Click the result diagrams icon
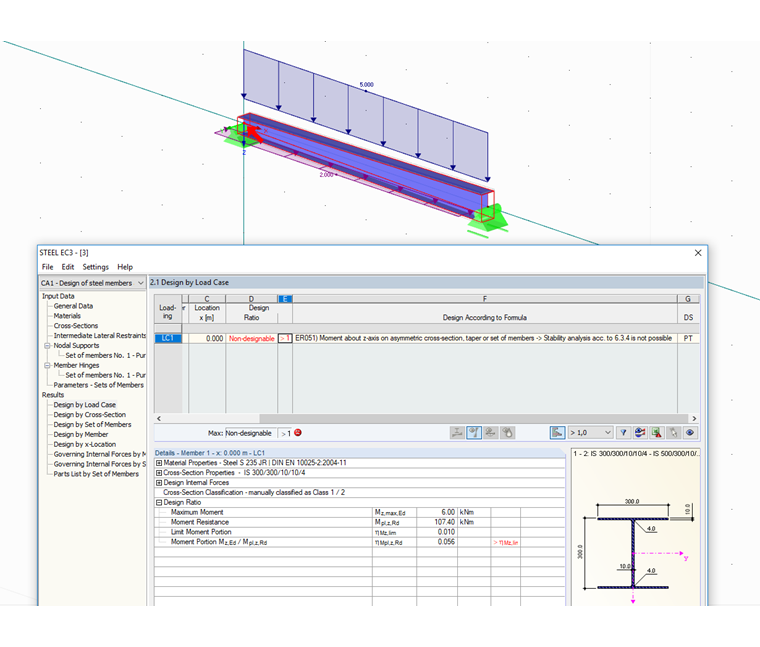 pyautogui.click(x=640, y=432)
